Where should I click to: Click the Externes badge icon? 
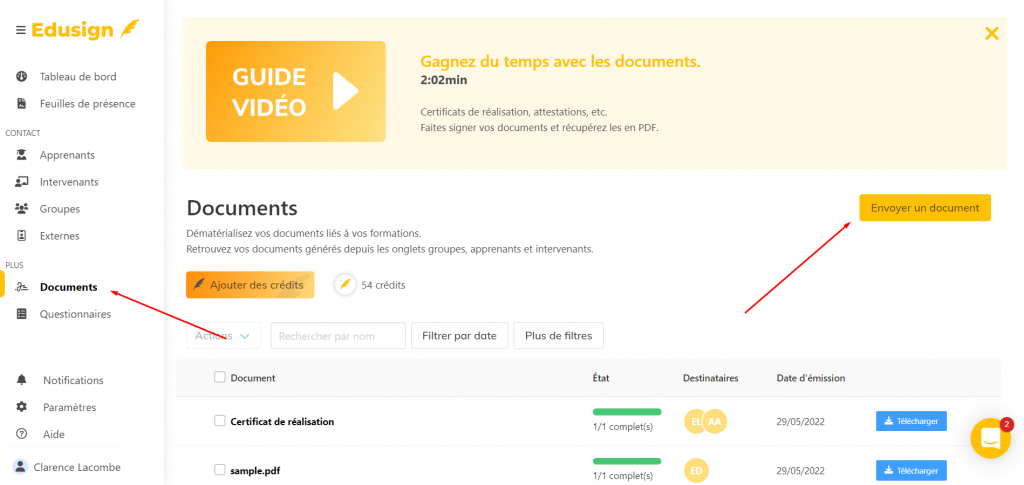tap(22, 236)
